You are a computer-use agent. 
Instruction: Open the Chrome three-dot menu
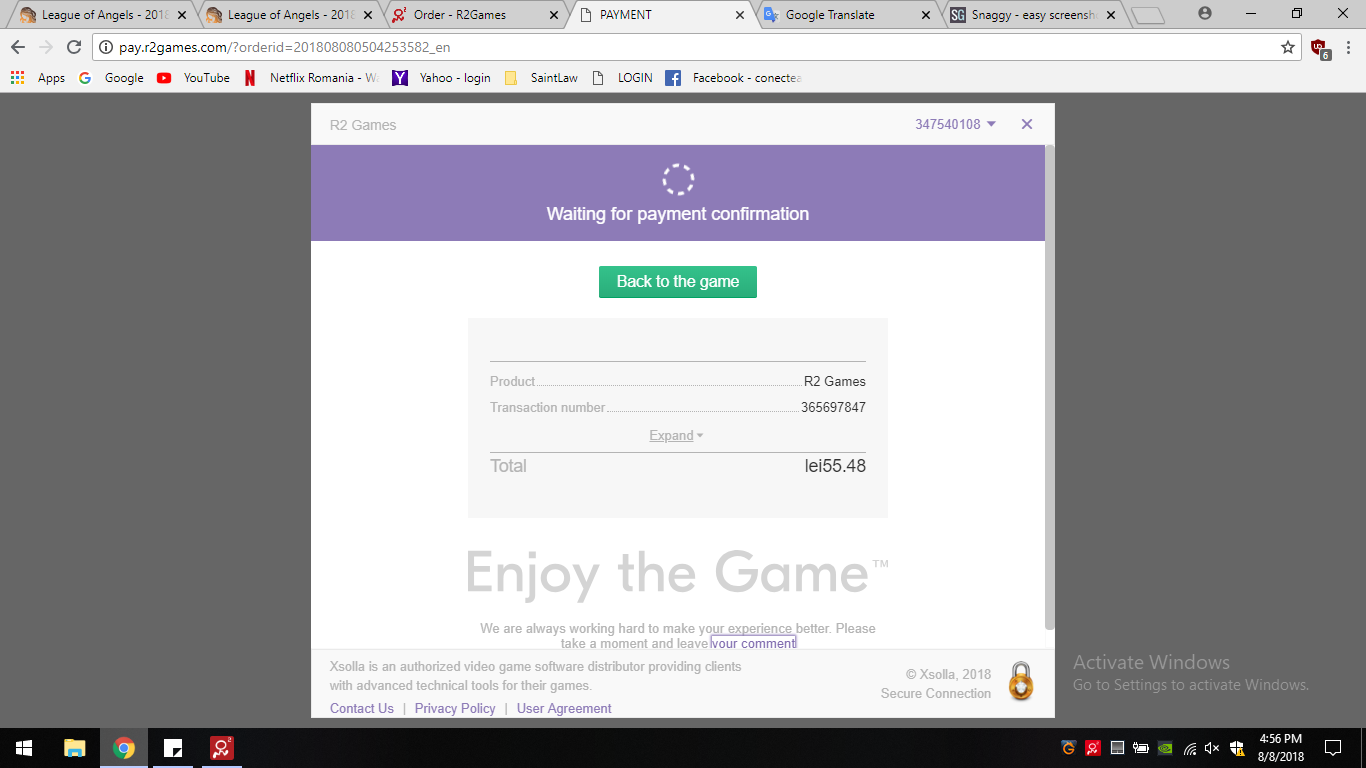(1347, 47)
